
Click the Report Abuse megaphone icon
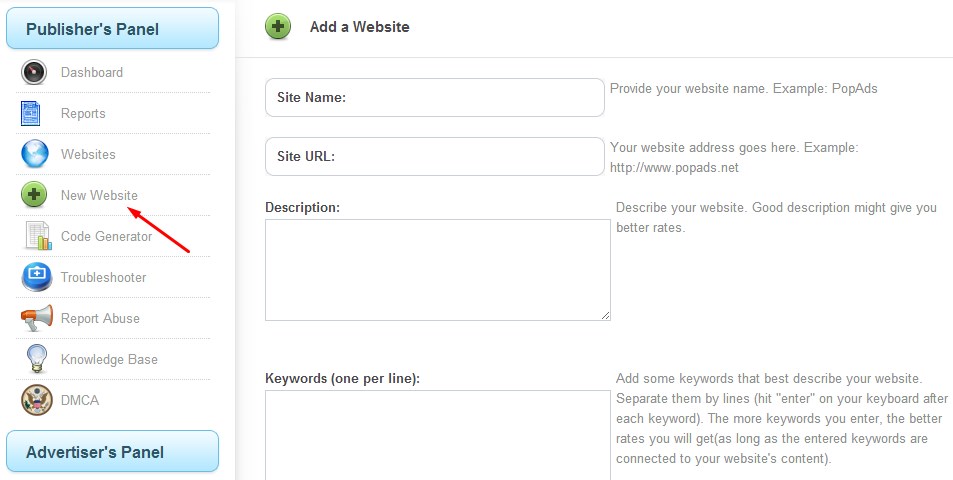pyautogui.click(x=36, y=318)
